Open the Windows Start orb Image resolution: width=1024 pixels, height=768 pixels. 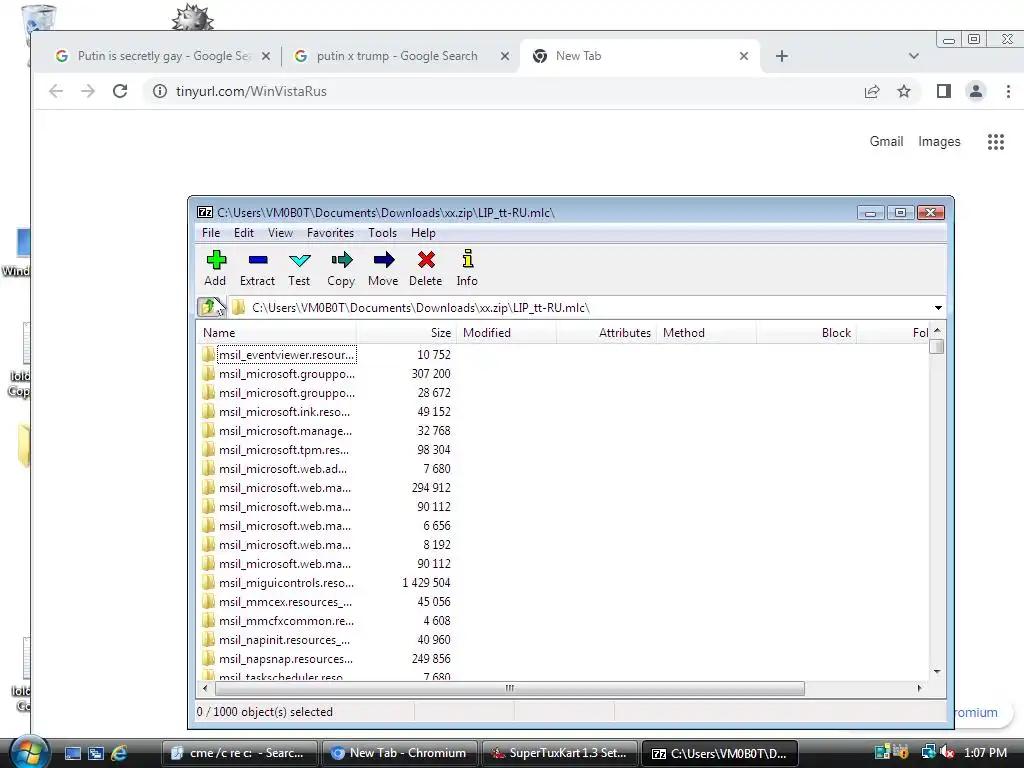pyautogui.click(x=29, y=752)
